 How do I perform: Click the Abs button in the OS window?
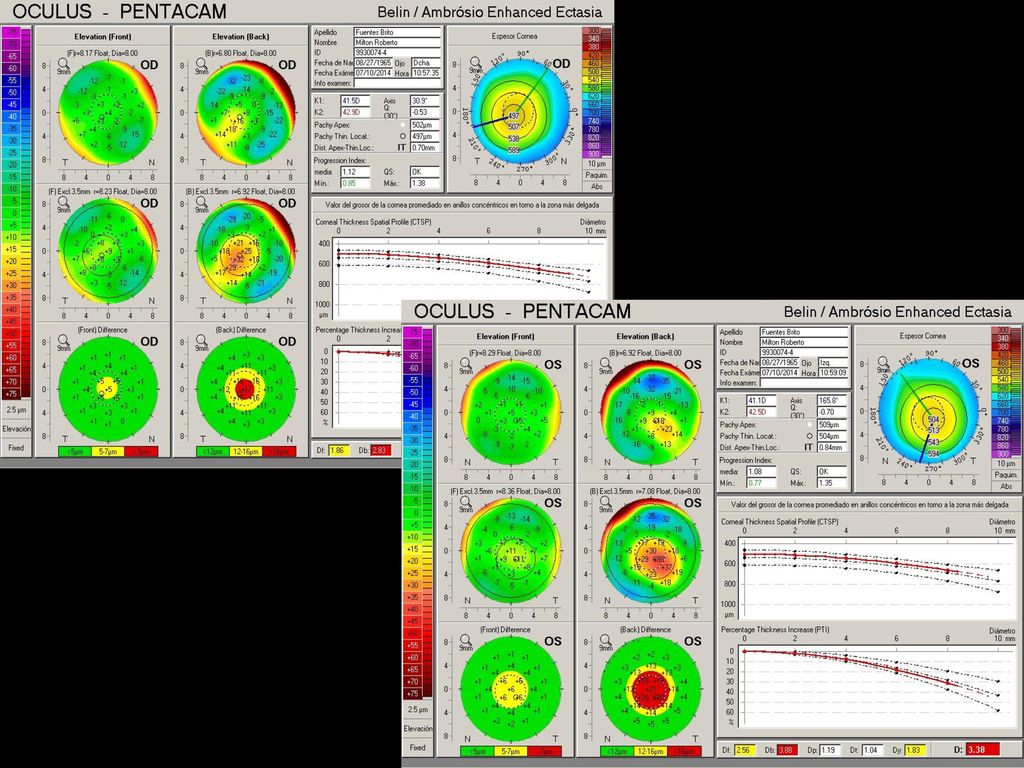pyautogui.click(x=1006, y=486)
